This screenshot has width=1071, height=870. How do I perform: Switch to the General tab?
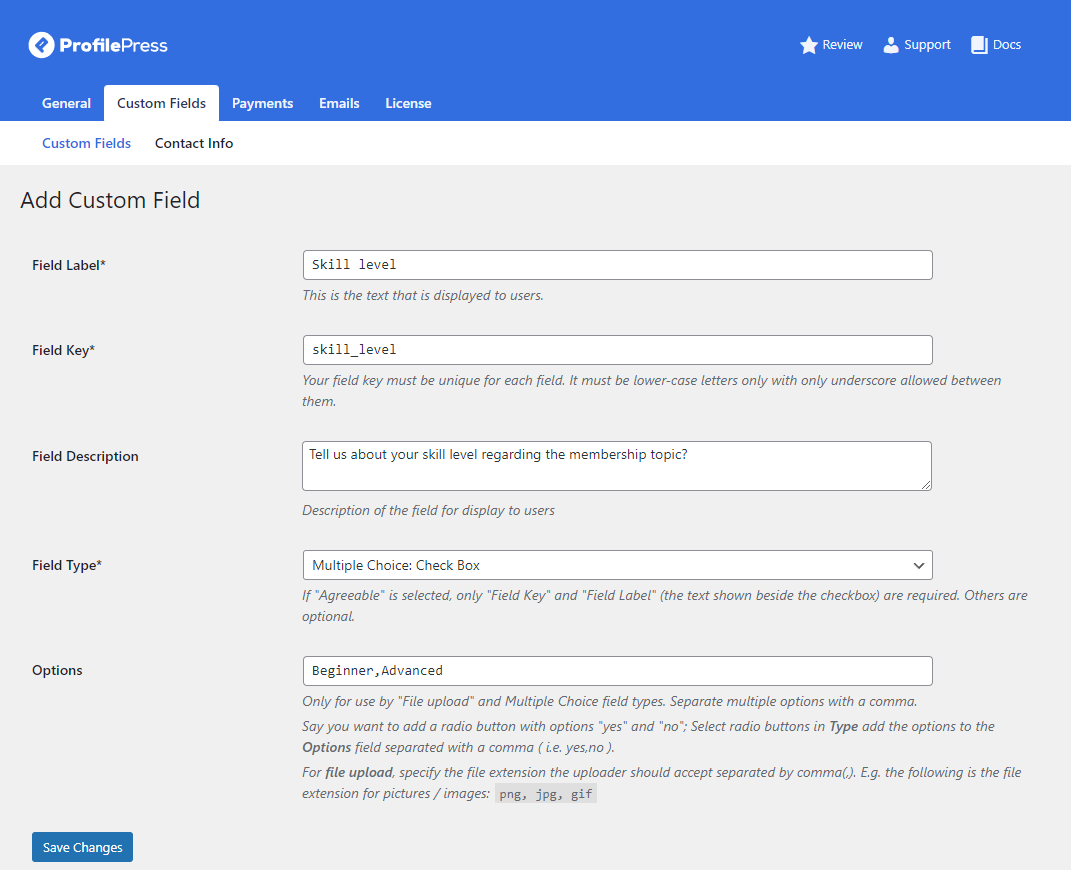pyautogui.click(x=66, y=103)
